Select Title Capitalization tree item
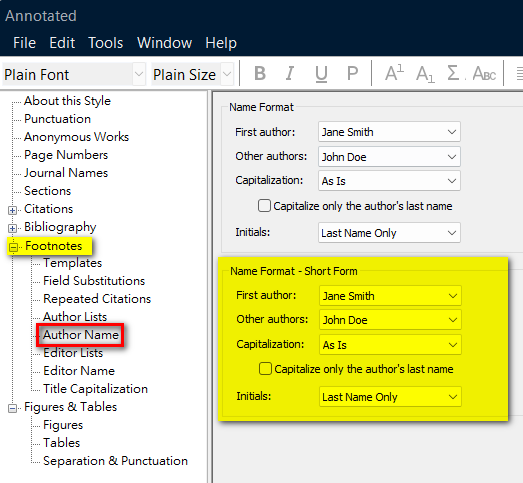Image resolution: width=523 pixels, height=483 pixels. coord(95,389)
